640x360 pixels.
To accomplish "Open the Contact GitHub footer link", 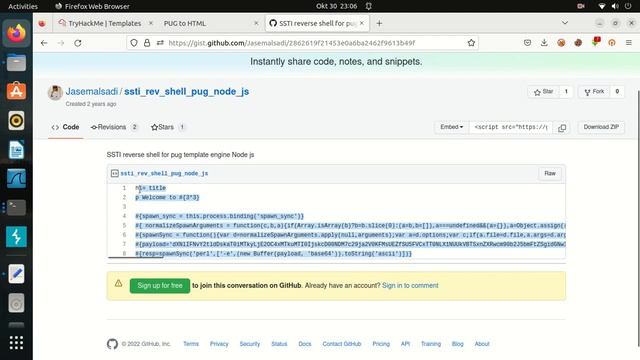I will tap(342, 344).
